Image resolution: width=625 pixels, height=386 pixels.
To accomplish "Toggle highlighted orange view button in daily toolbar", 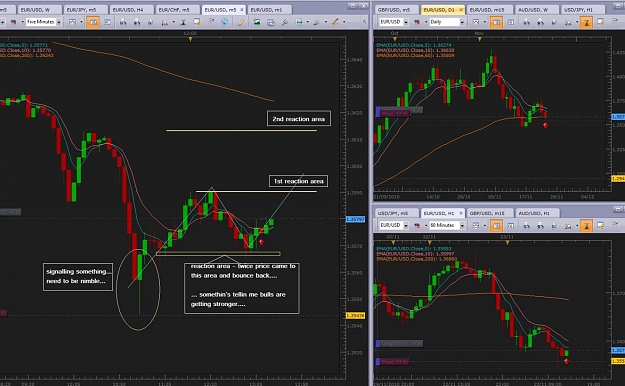I will [x=496, y=22].
